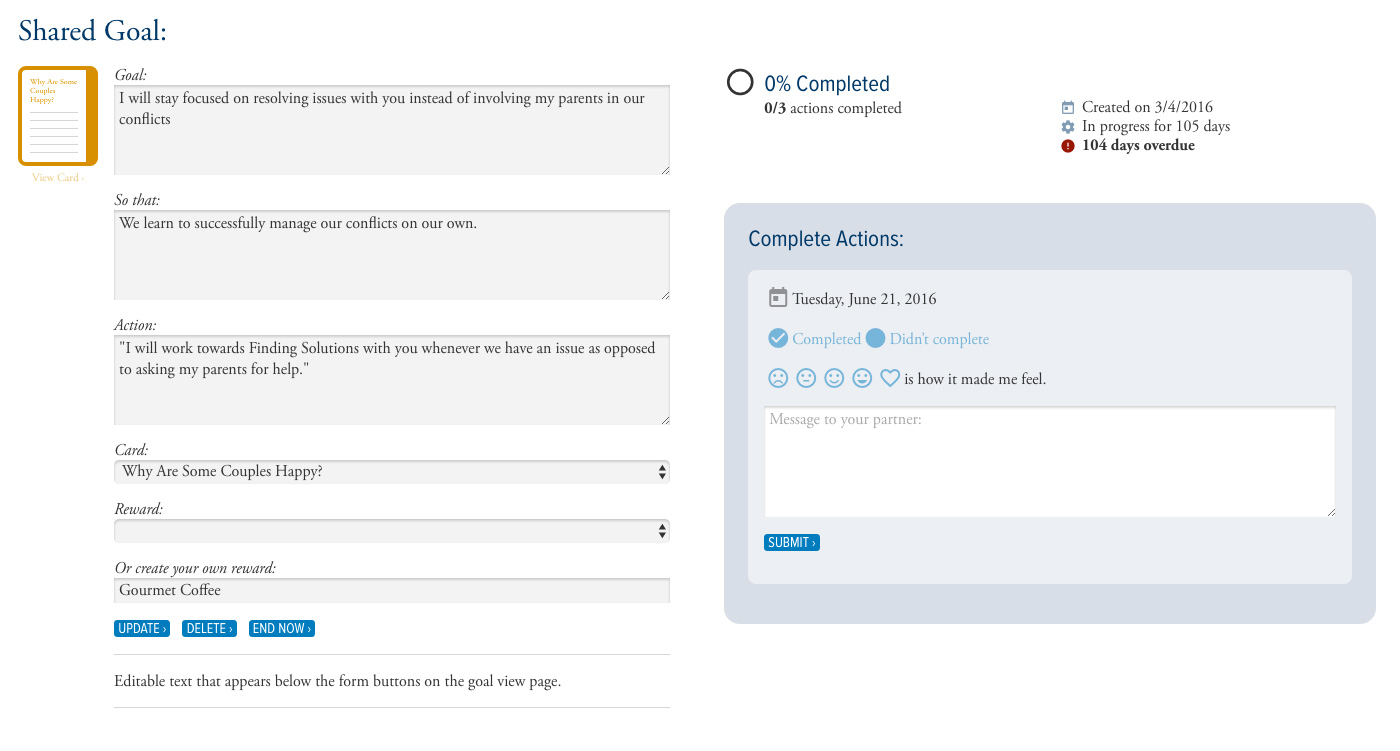
Task: Choose the big grin face mood icon
Action: point(861,378)
